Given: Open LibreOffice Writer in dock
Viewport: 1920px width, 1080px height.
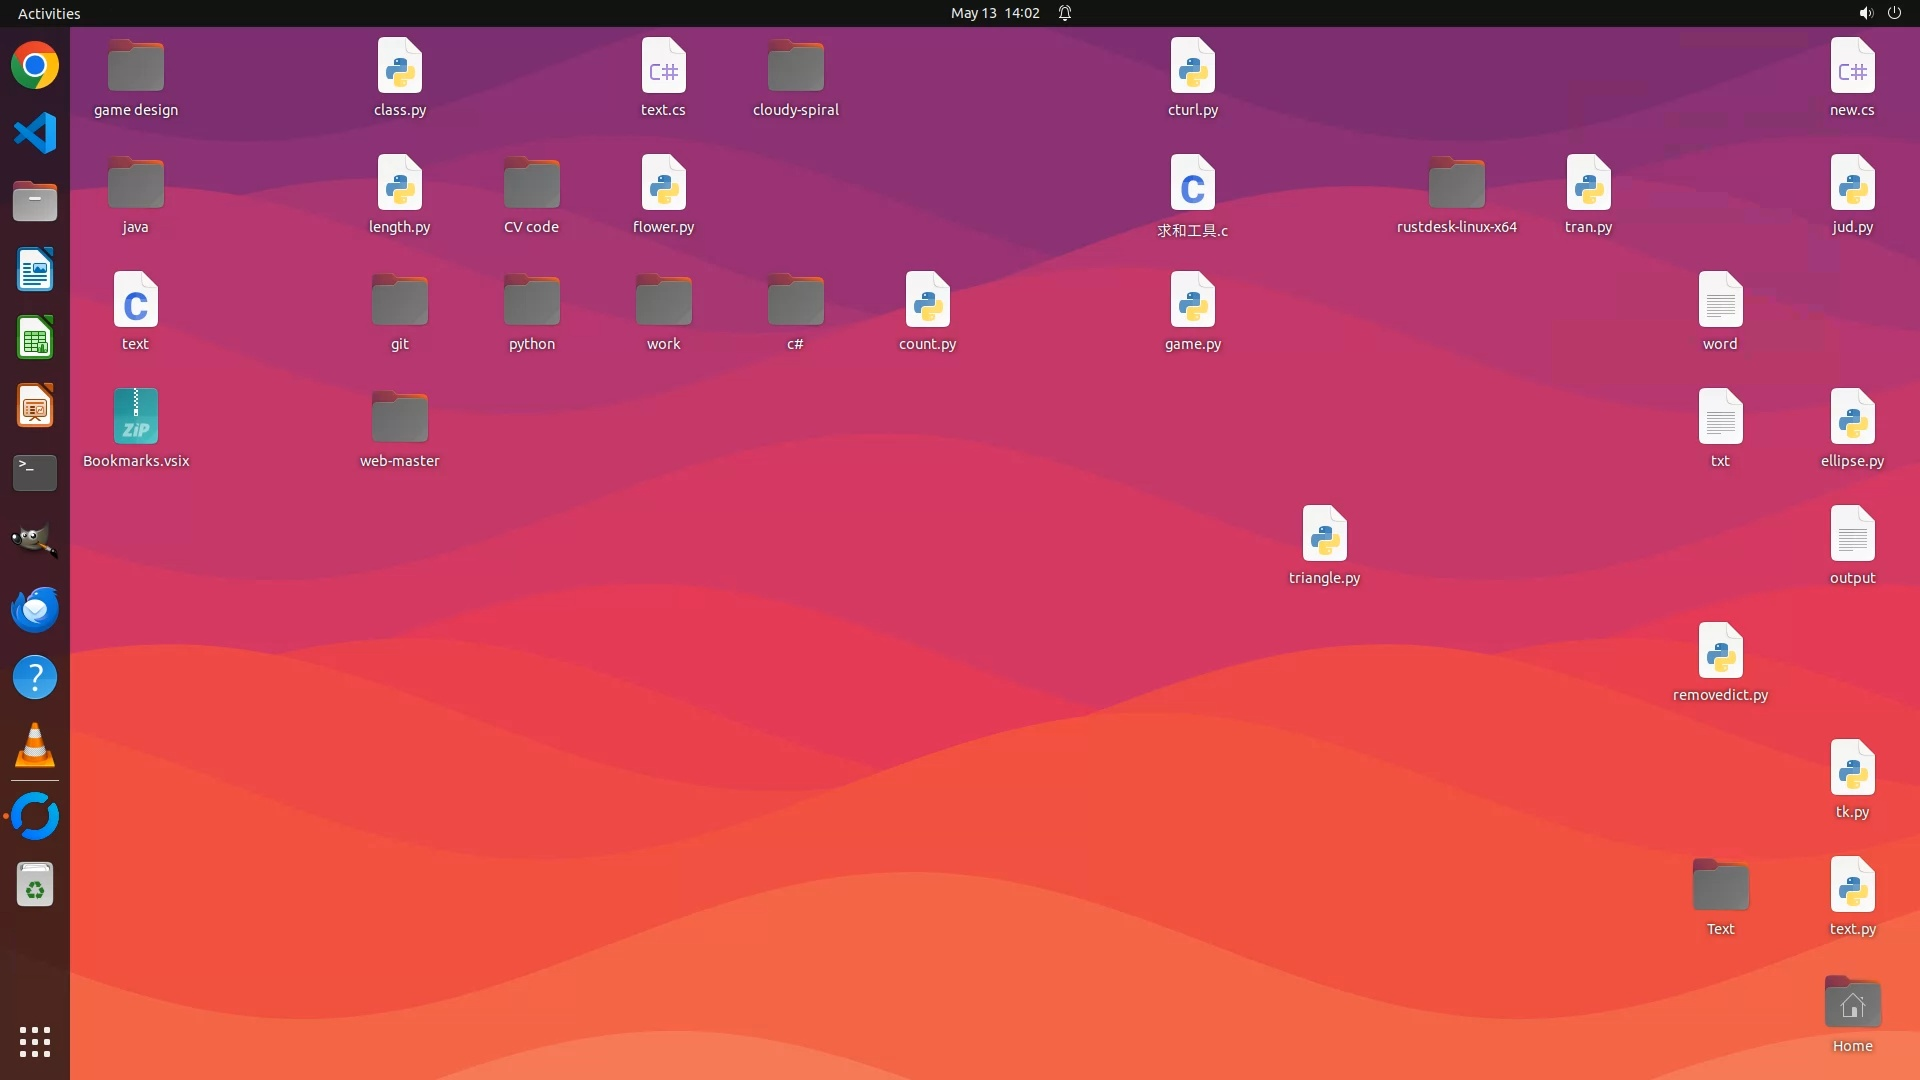Looking at the screenshot, I should coord(35,270).
